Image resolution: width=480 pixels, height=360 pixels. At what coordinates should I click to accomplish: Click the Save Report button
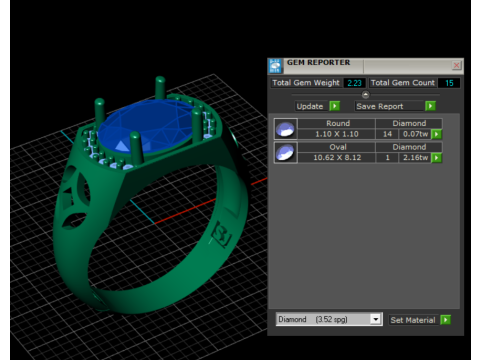click(x=389, y=106)
